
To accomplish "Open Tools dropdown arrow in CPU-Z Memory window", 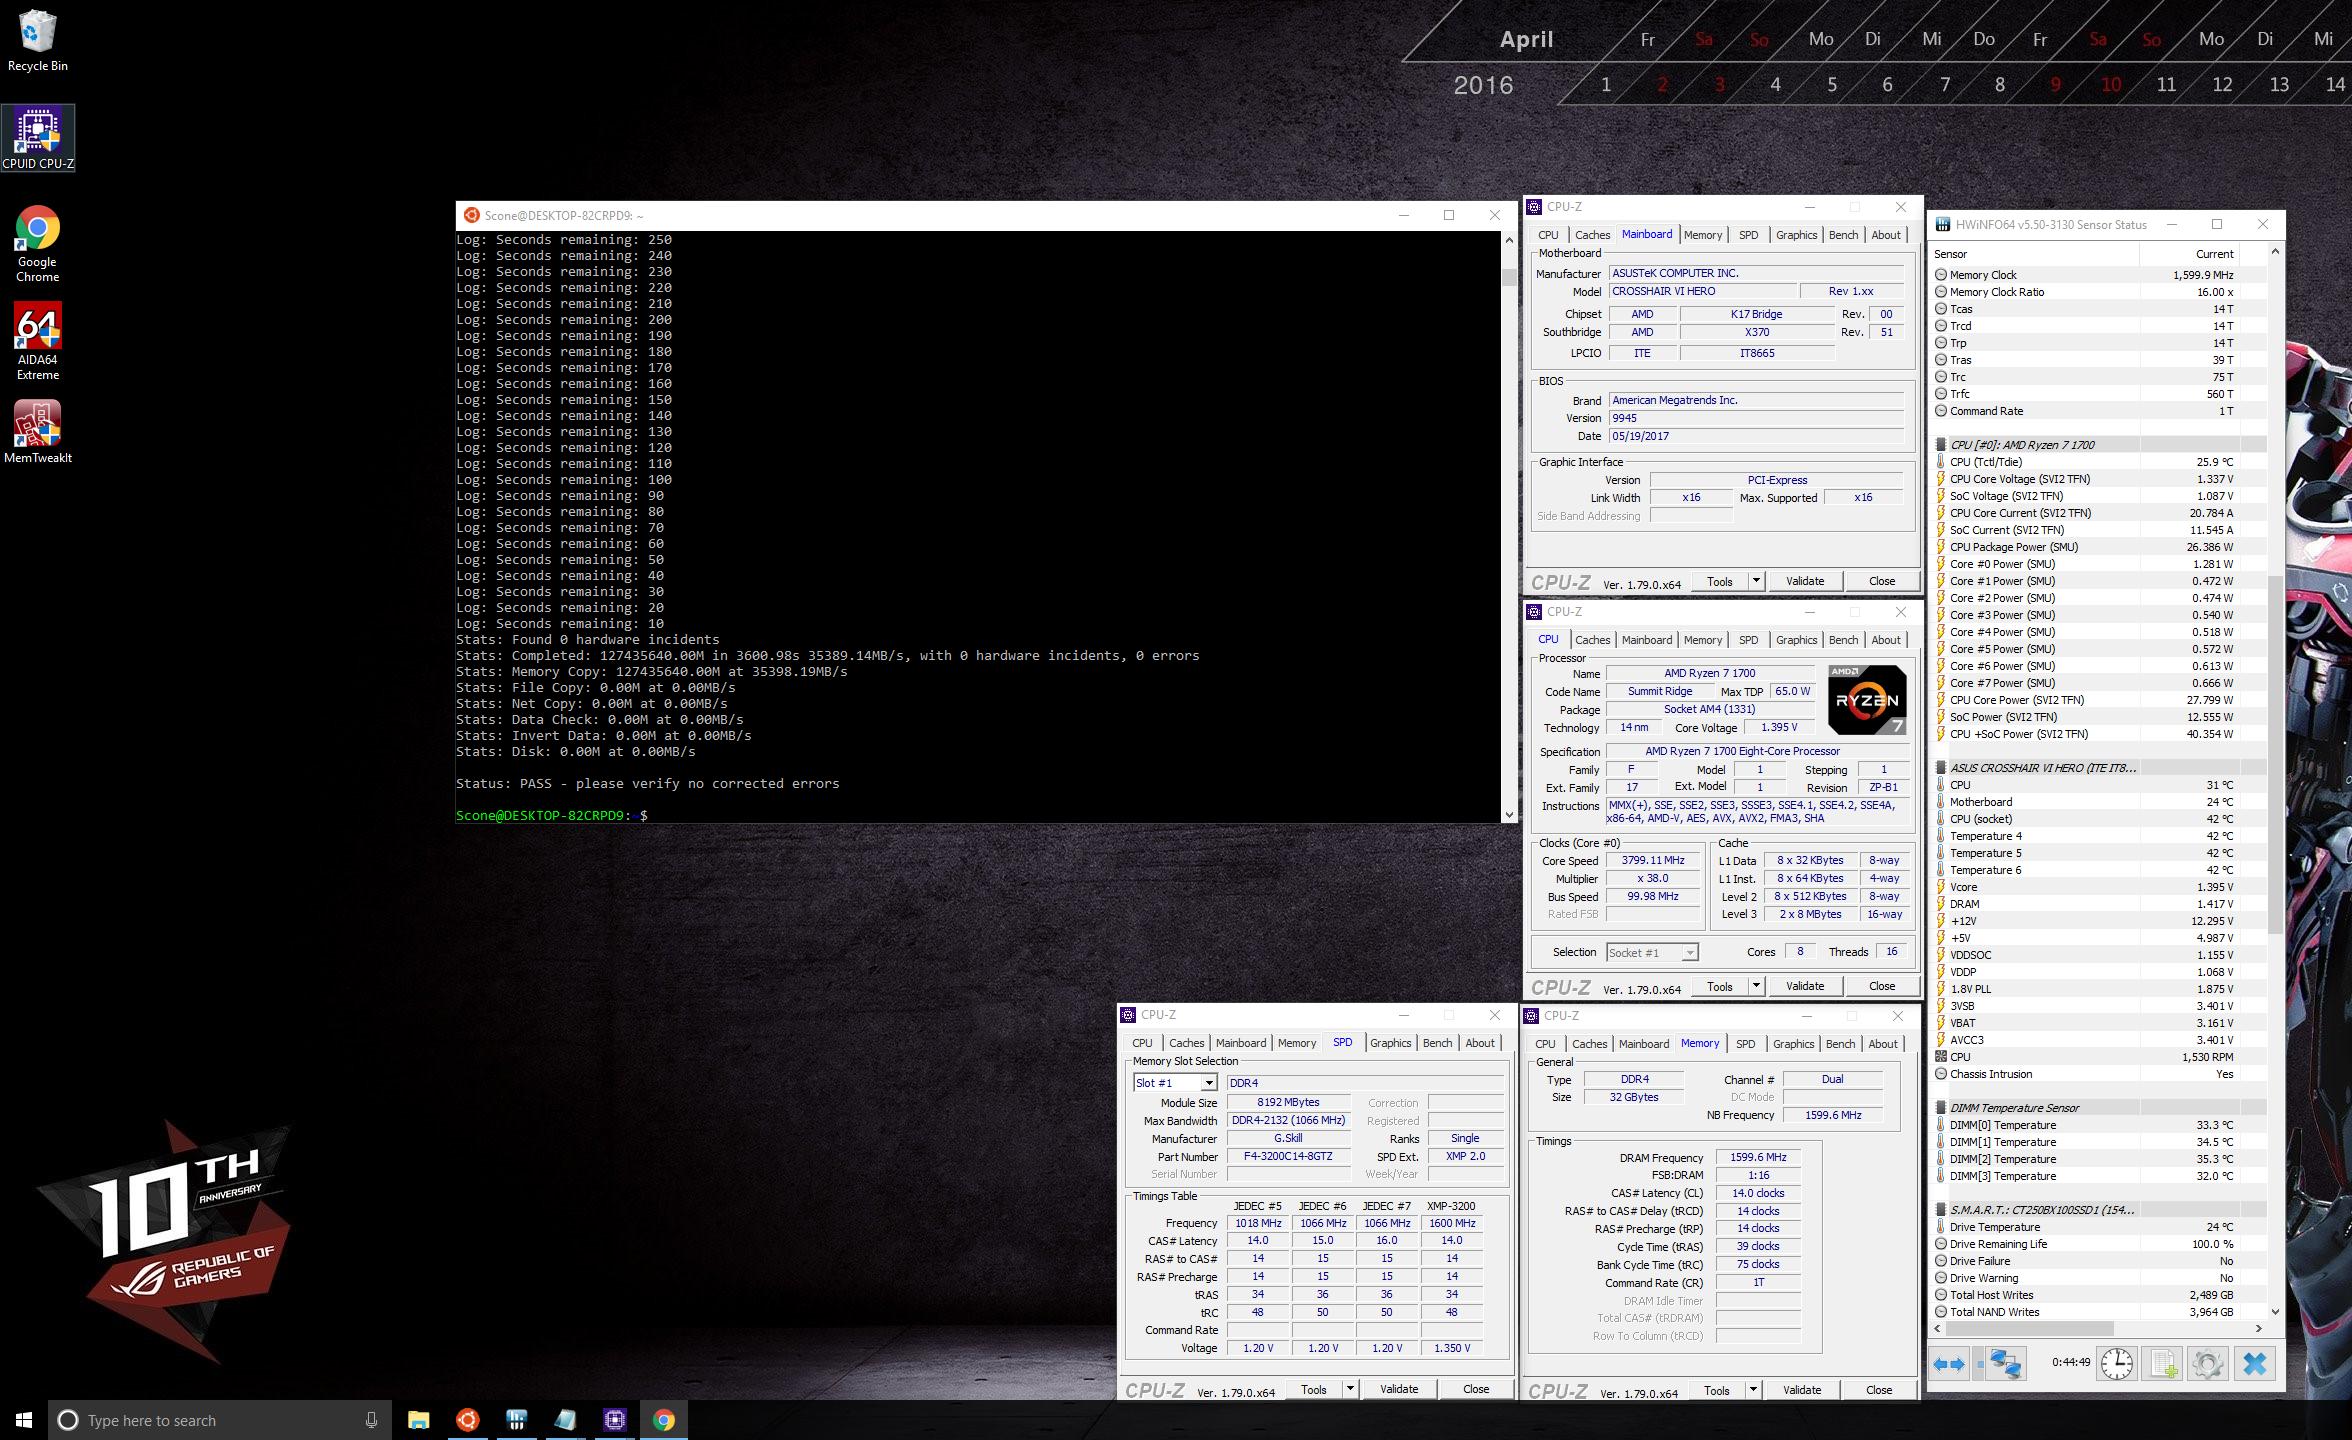I will tap(1752, 1390).
